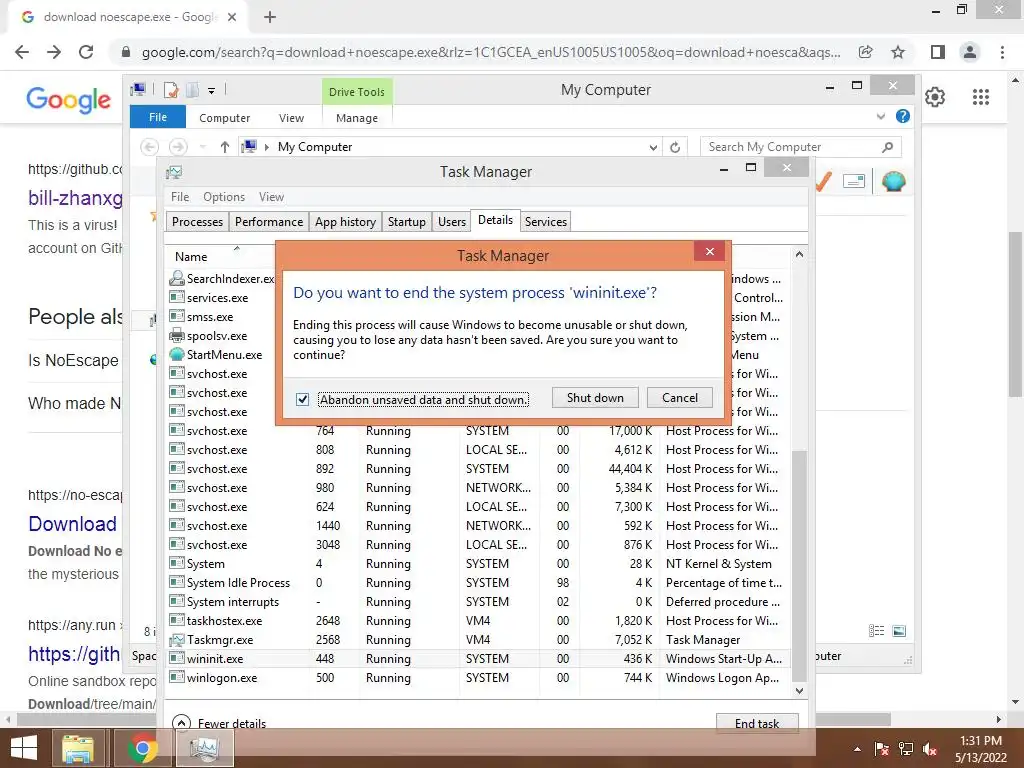Click End task in Task Manager
The width and height of the screenshot is (1024, 768).
pos(757,723)
